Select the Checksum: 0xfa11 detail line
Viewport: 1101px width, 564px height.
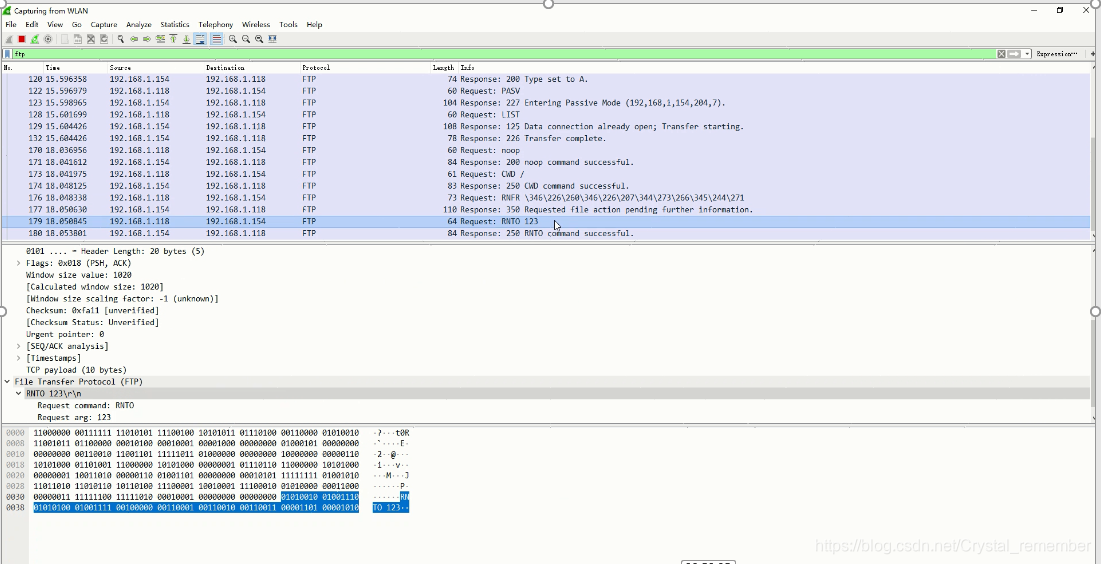coord(92,310)
